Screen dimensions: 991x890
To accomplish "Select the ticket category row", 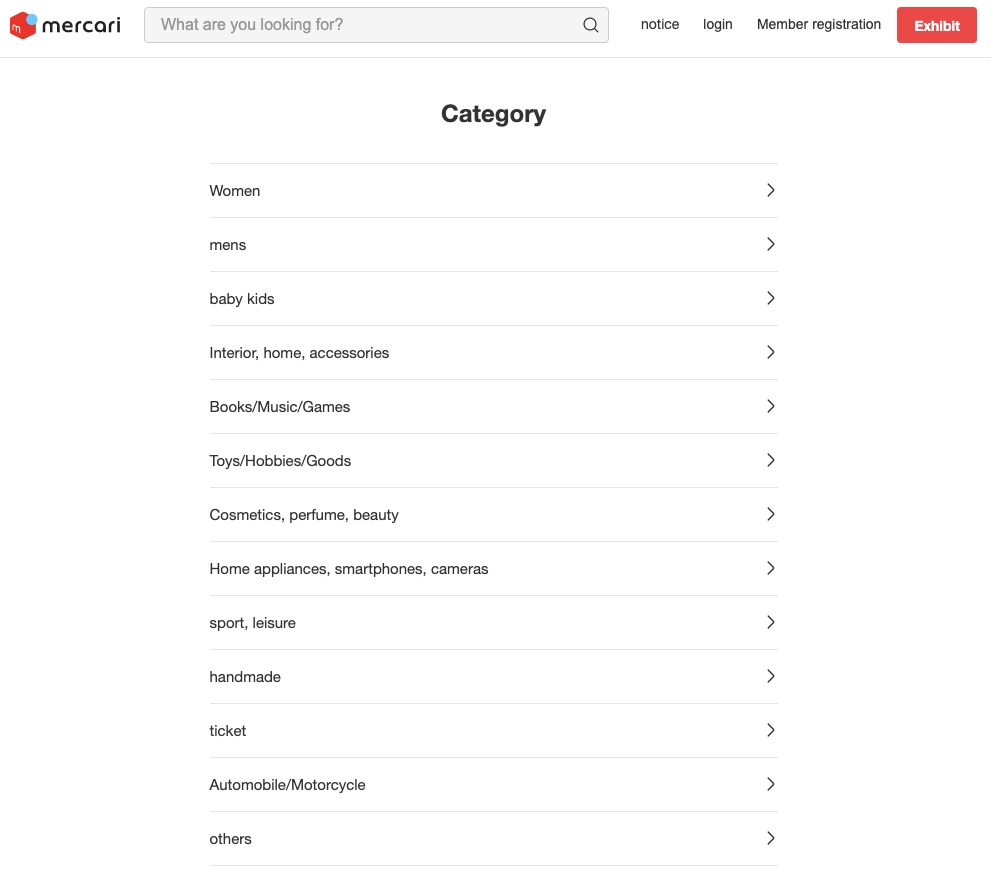I will click(x=493, y=731).
